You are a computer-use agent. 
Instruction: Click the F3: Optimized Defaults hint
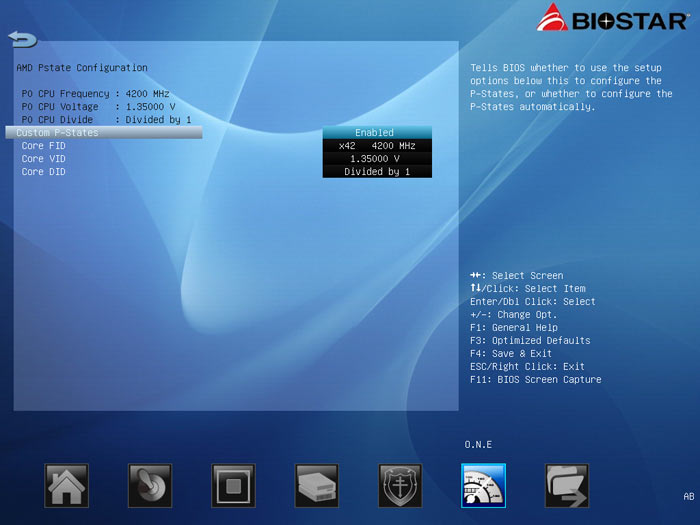point(530,341)
